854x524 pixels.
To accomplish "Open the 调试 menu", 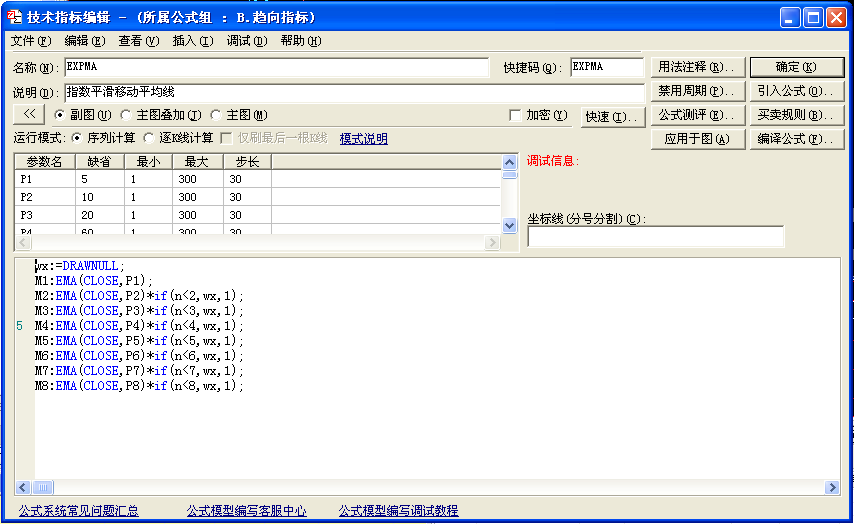I will (x=246, y=41).
